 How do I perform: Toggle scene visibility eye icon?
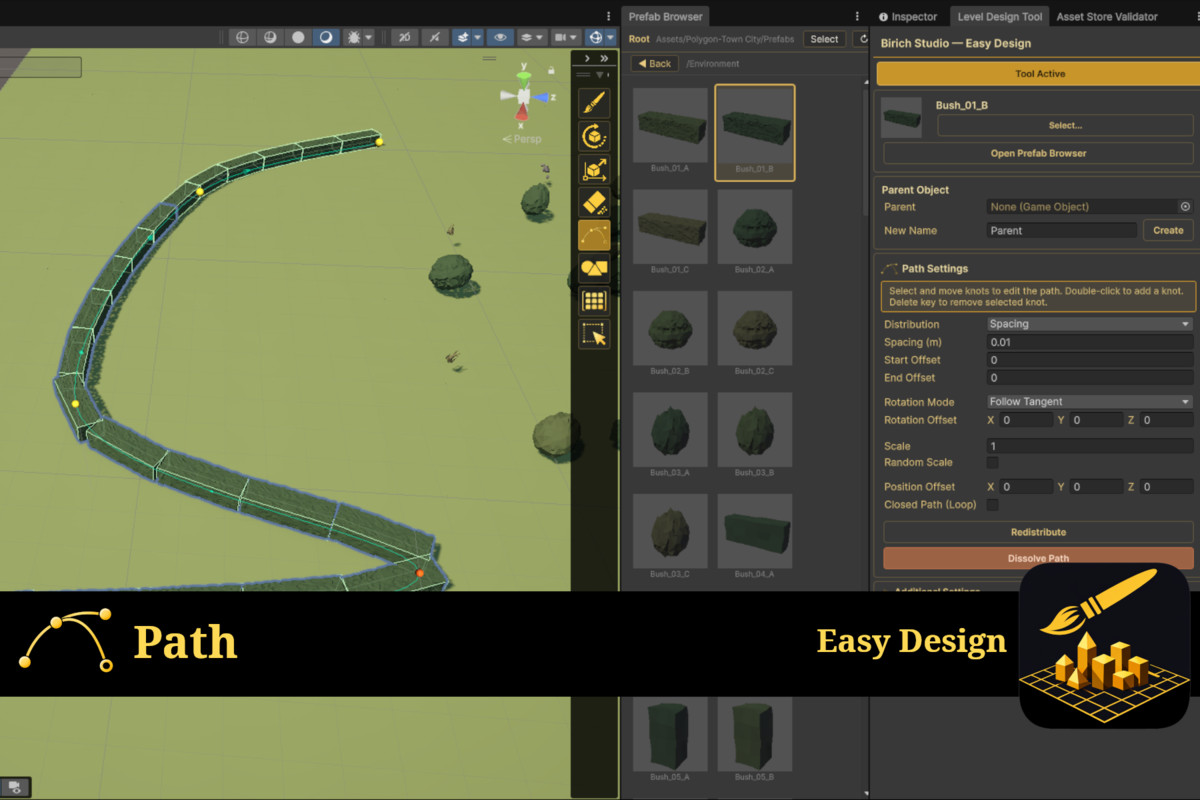500,37
